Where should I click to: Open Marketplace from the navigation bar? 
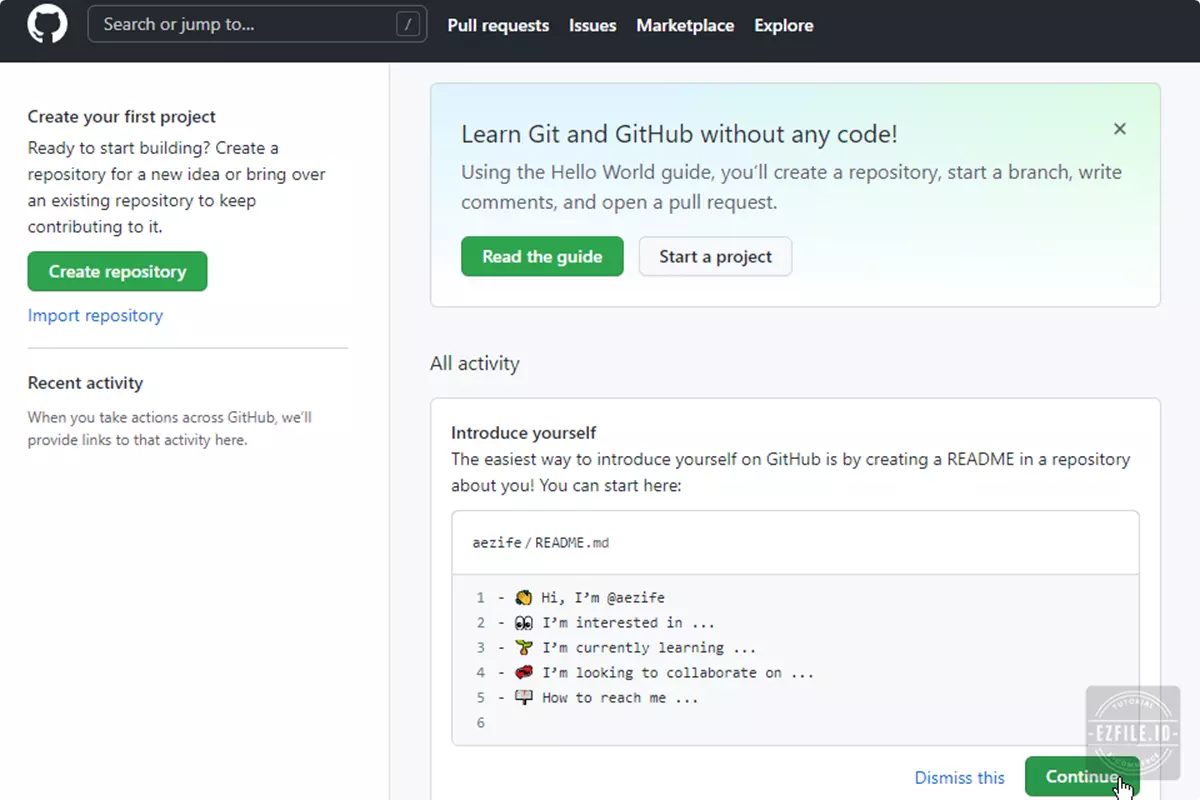coord(685,26)
